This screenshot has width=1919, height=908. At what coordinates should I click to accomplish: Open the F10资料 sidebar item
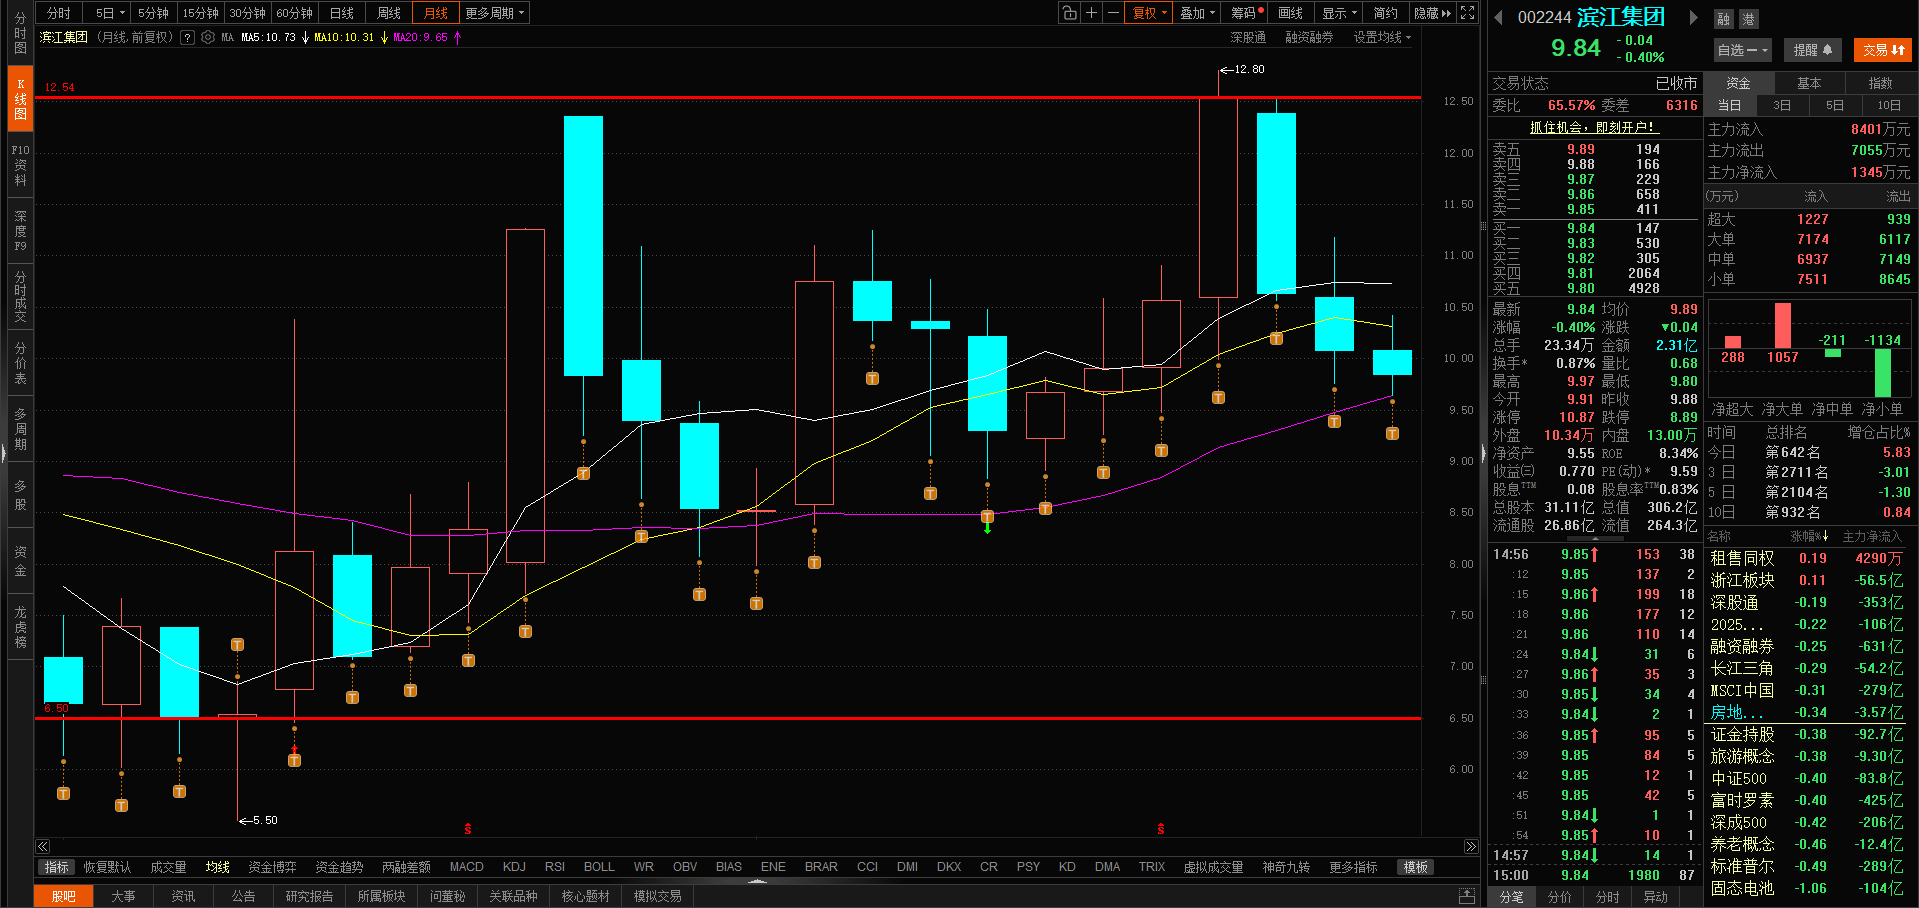[20, 165]
